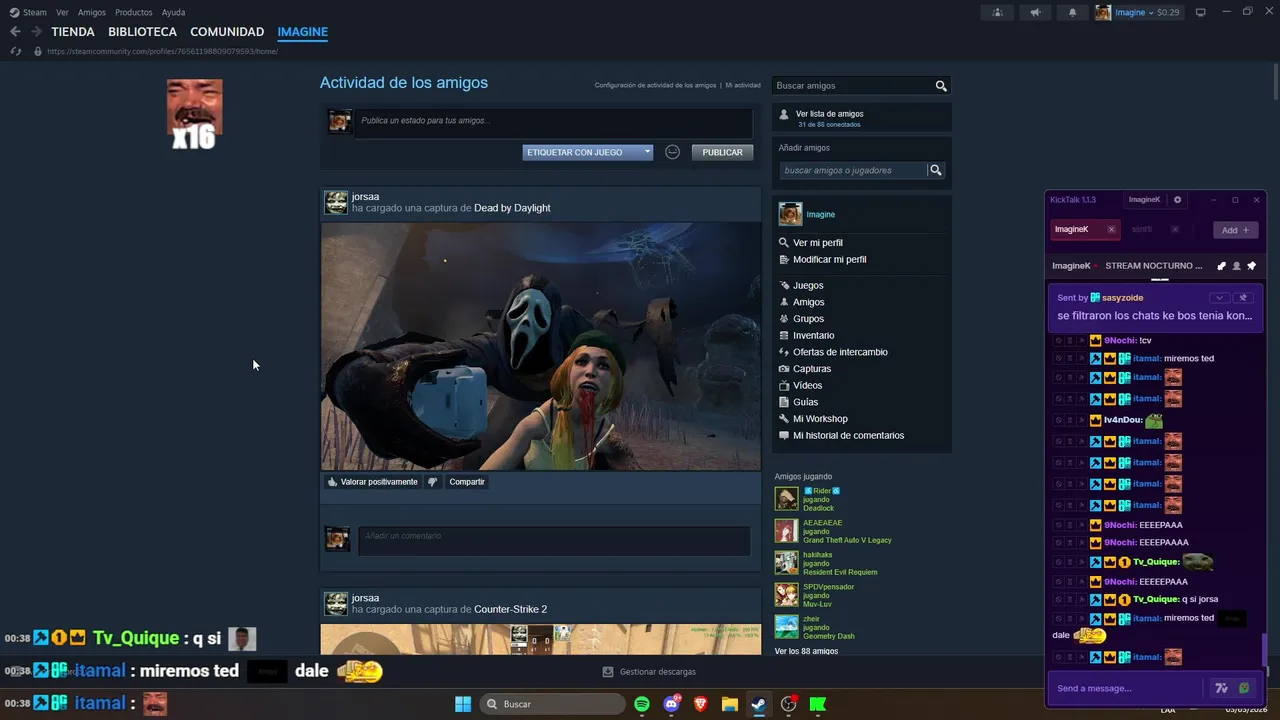Image resolution: width=1280 pixels, height=720 pixels.
Task: Click Ver mi perfil
Action: [x=818, y=243]
